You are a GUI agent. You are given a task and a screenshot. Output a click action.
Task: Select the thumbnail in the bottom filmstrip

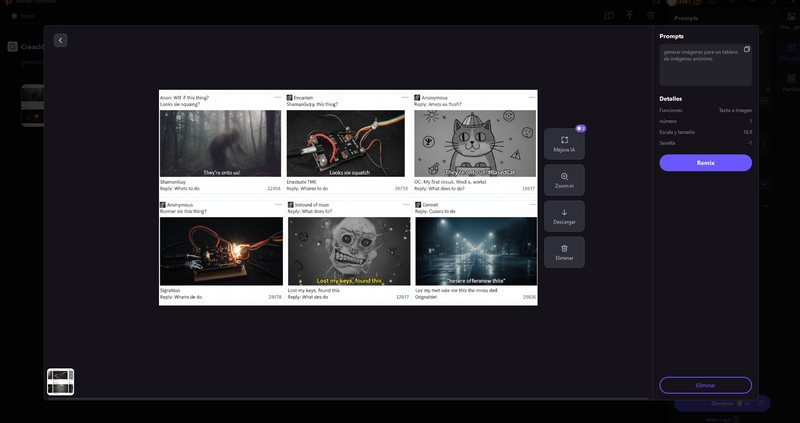[x=60, y=381]
